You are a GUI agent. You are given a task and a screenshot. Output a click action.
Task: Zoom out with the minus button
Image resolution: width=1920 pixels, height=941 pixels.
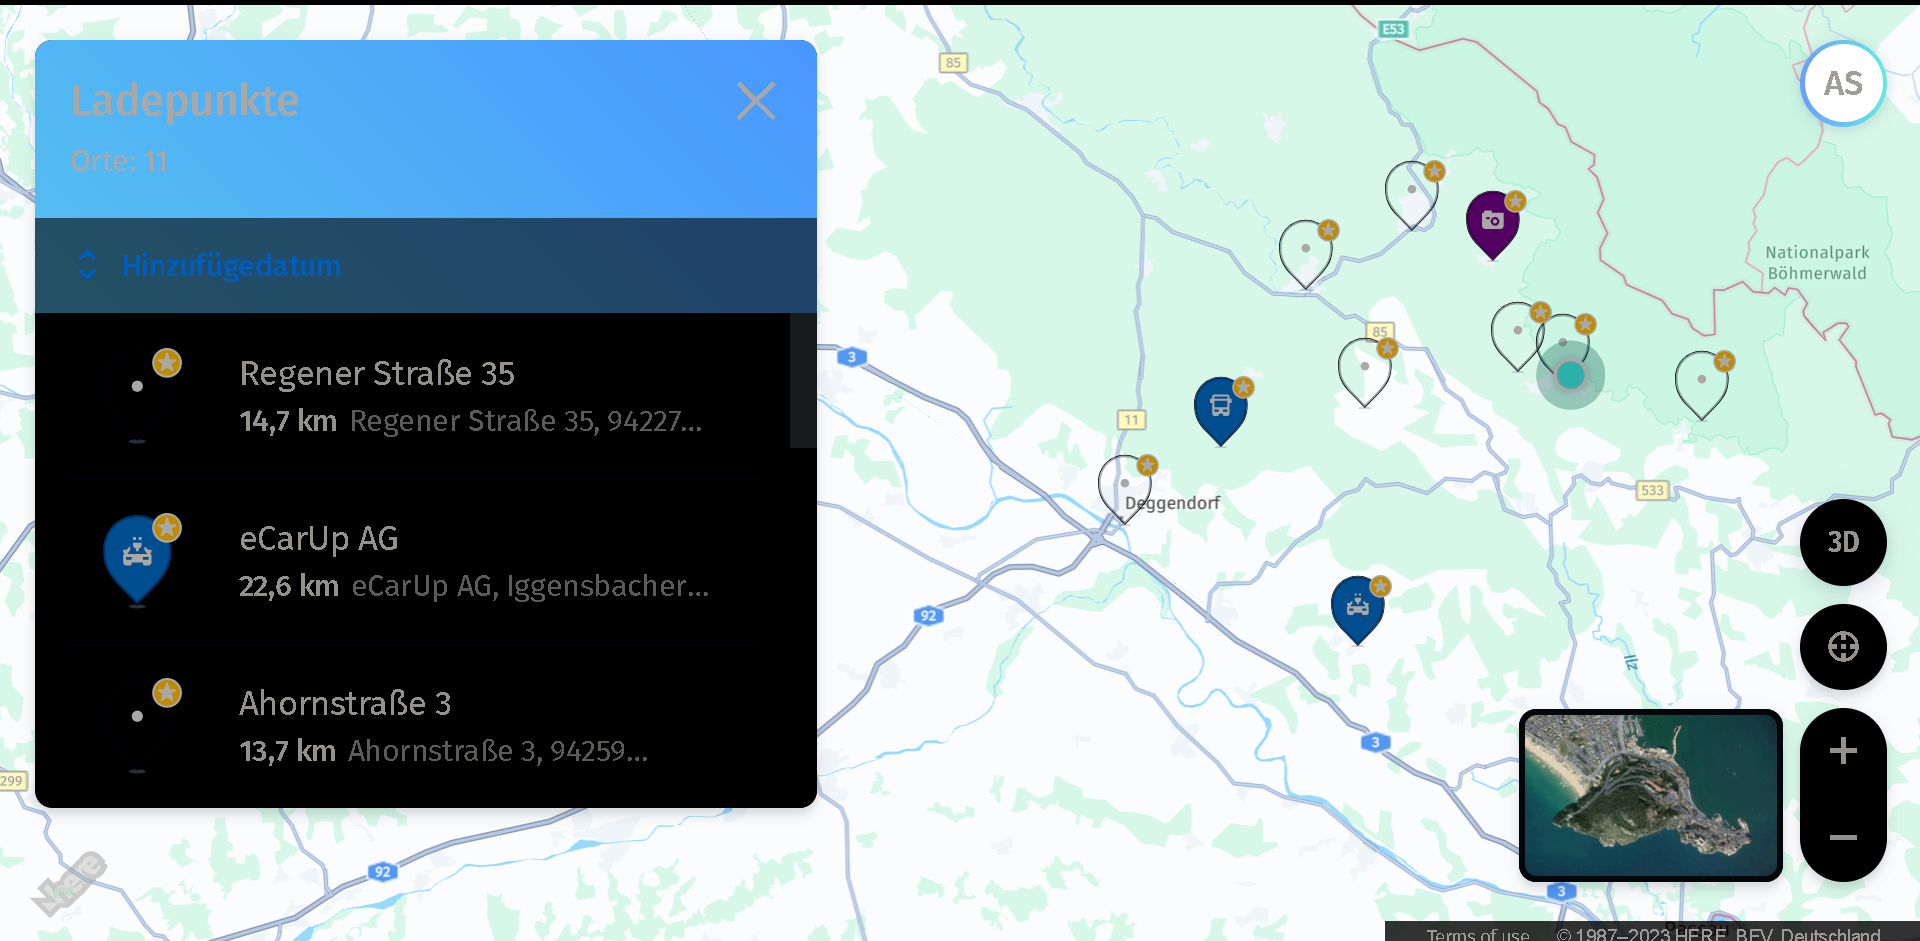(1842, 837)
